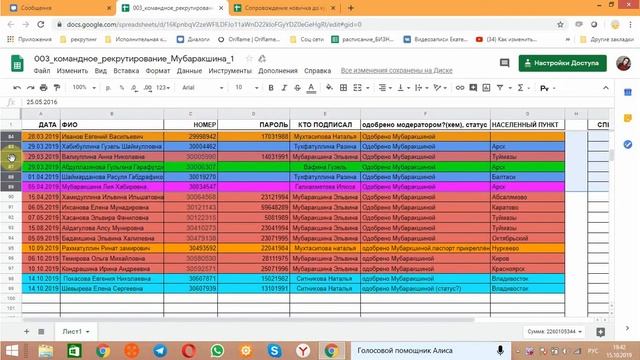Click Настройки Доступа share button
640x360 pixels.
point(562,63)
